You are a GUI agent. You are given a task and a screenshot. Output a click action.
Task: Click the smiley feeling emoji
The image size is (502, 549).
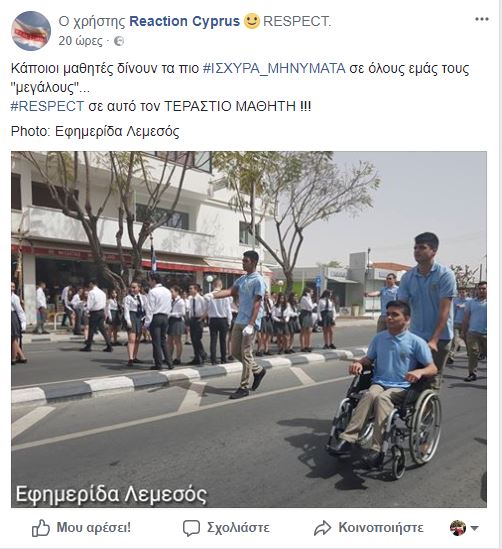(252, 21)
